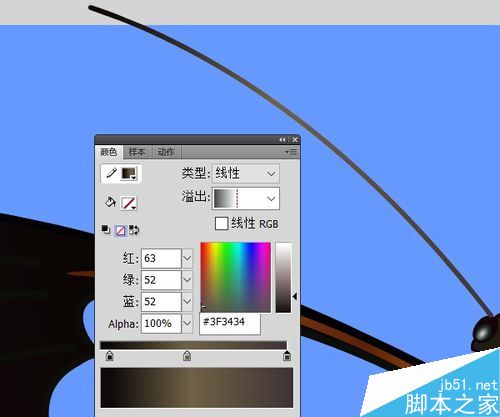Select the middle gradient color stop

tap(187, 356)
